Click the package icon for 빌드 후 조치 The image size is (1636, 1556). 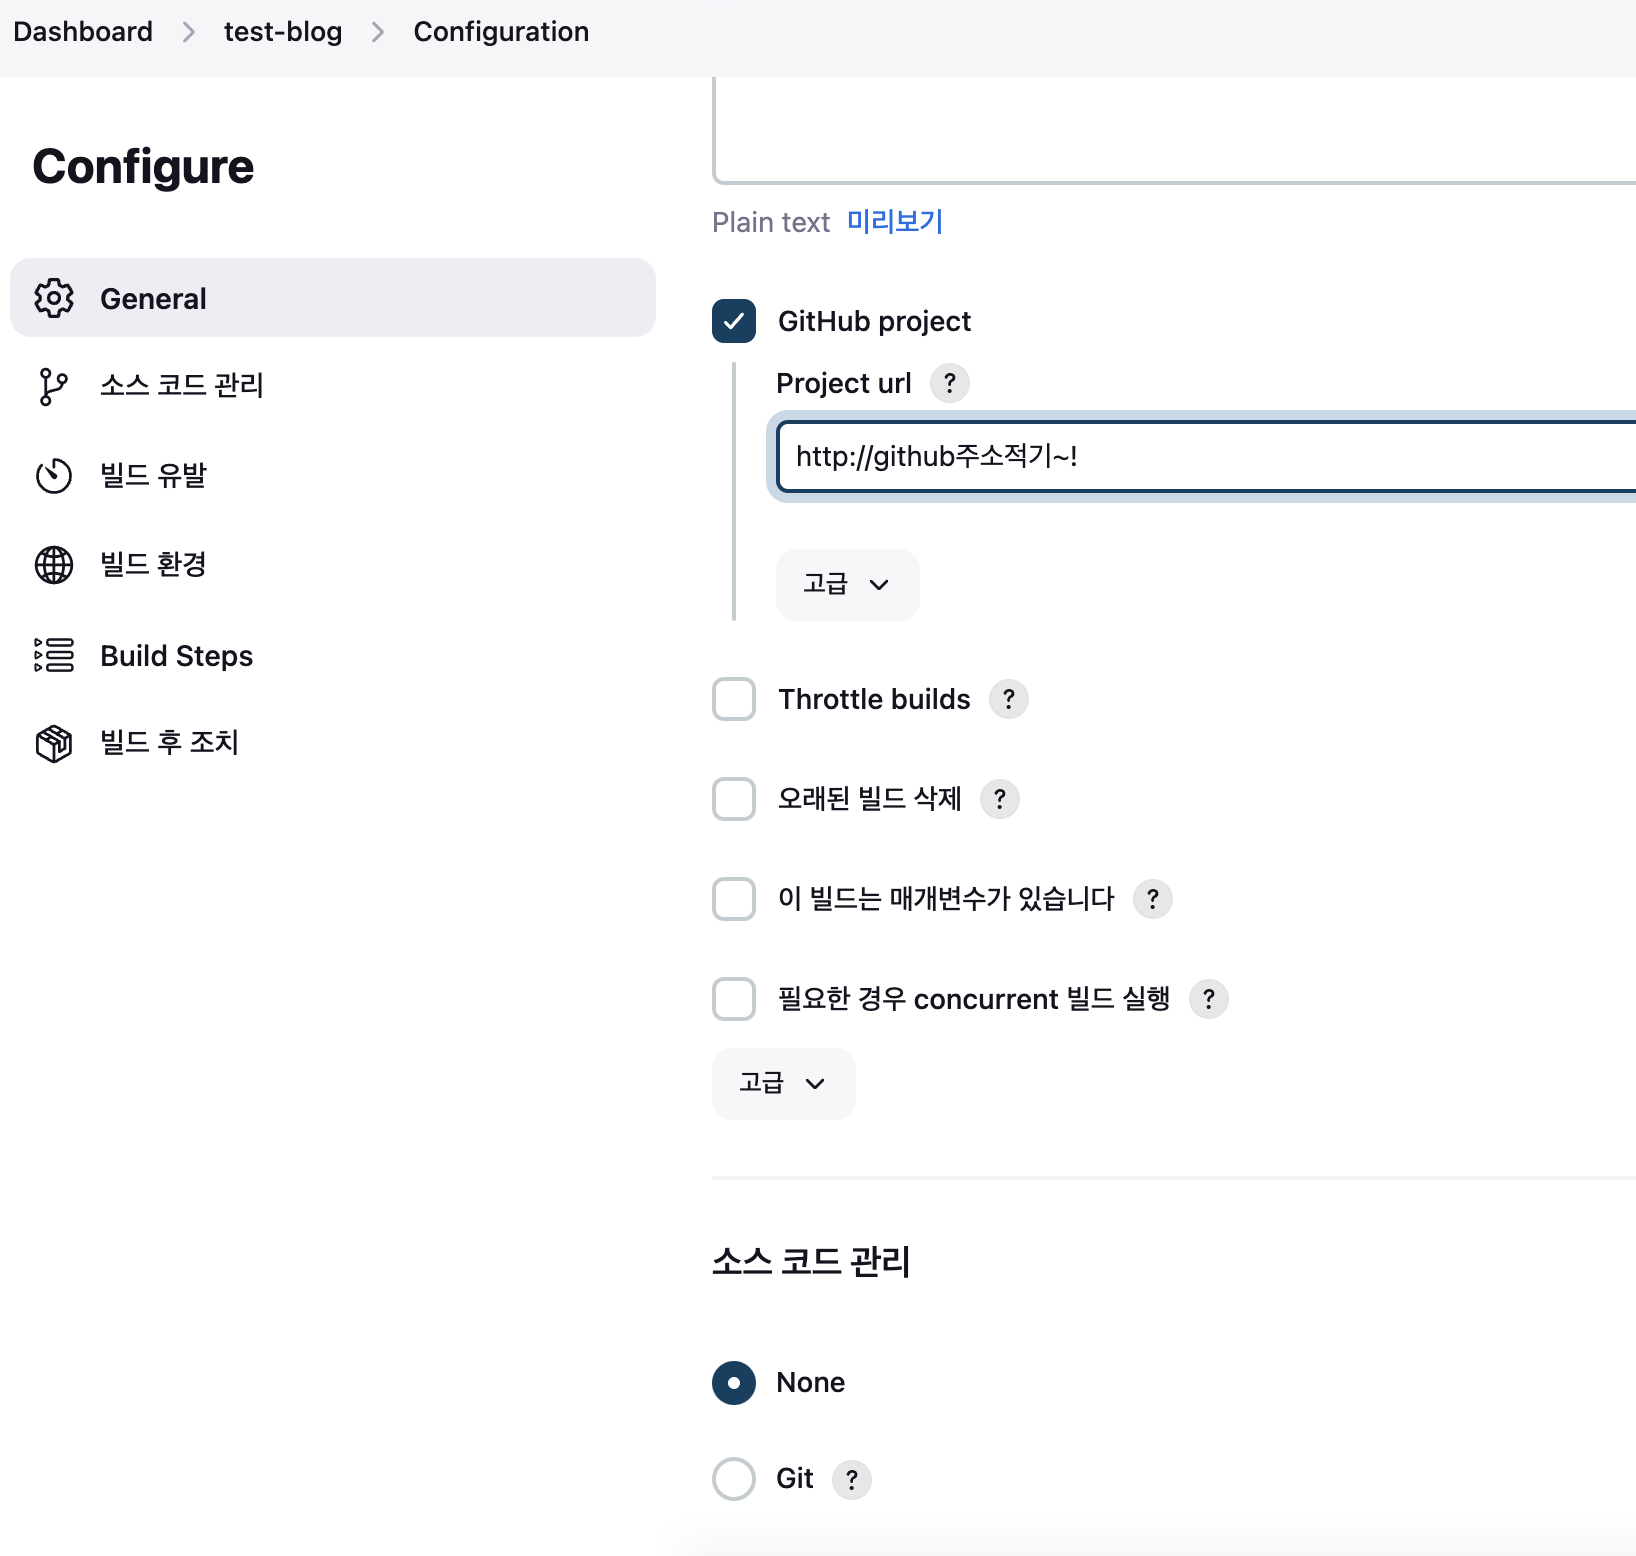point(54,743)
